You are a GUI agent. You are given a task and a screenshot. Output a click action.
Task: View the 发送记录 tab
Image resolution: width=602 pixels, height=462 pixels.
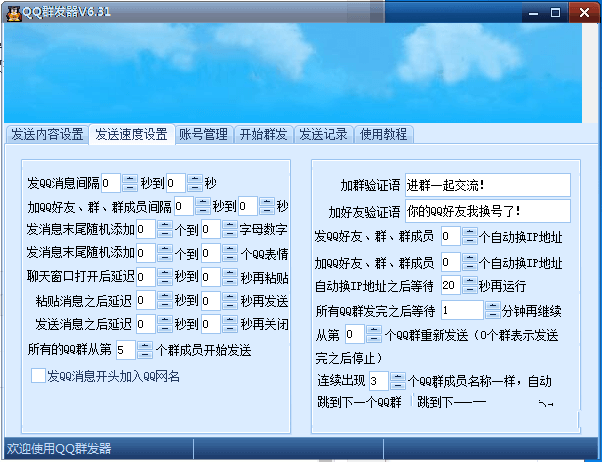[x=324, y=134]
